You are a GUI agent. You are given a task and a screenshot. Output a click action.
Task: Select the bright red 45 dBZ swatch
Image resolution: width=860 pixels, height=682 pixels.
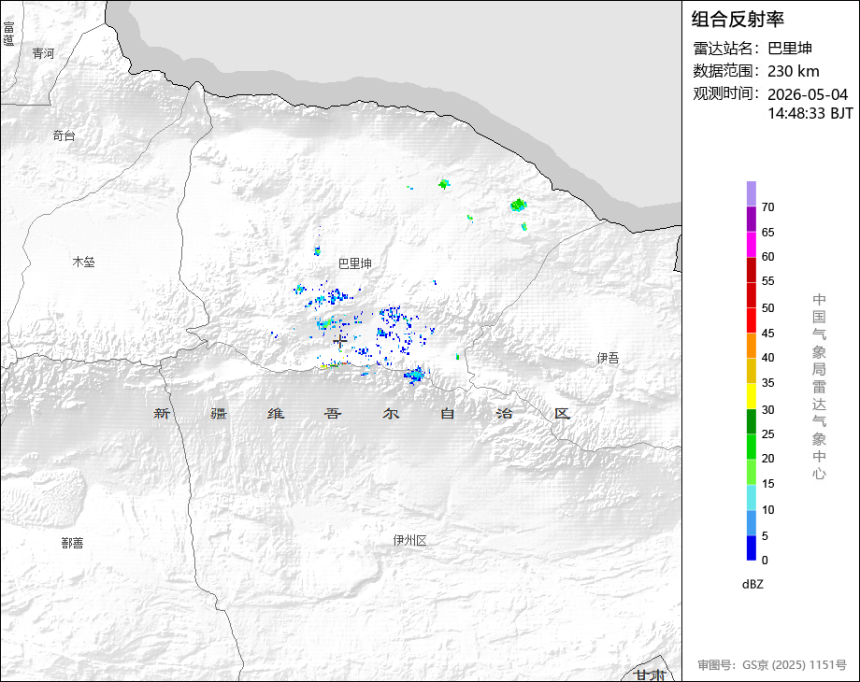click(x=751, y=320)
